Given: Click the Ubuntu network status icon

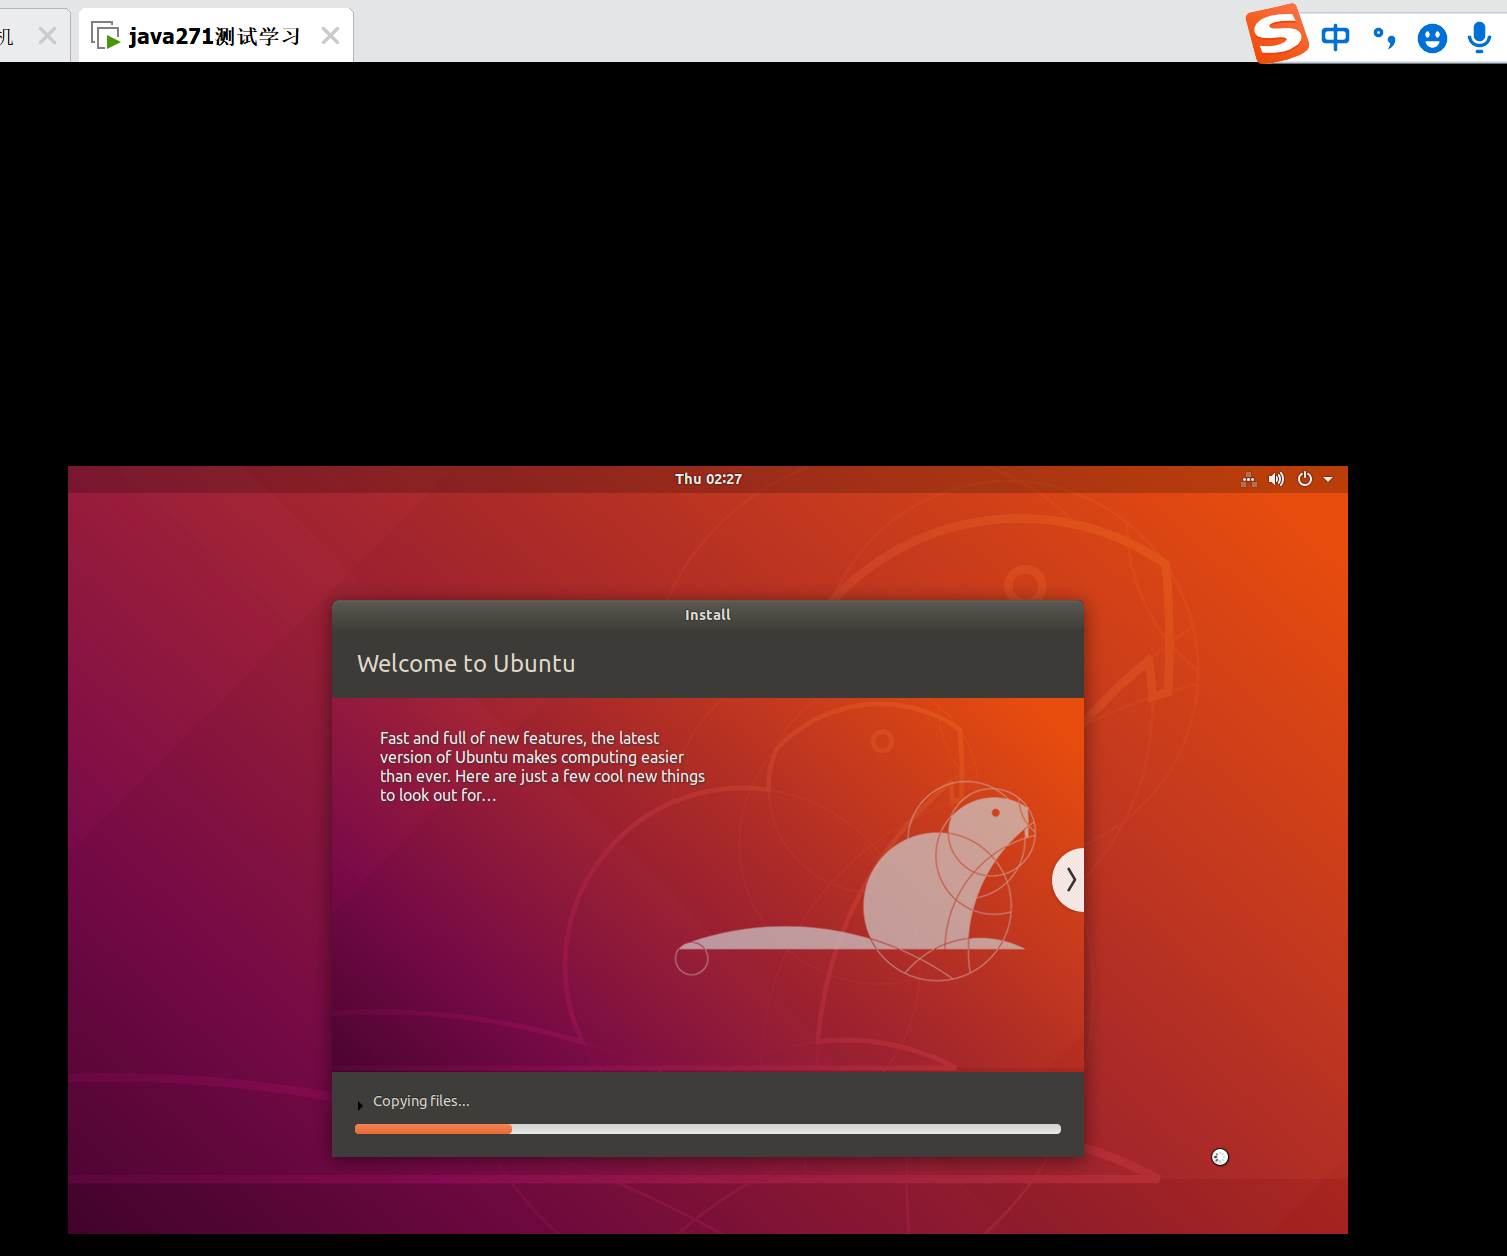Looking at the screenshot, I should [1249, 479].
